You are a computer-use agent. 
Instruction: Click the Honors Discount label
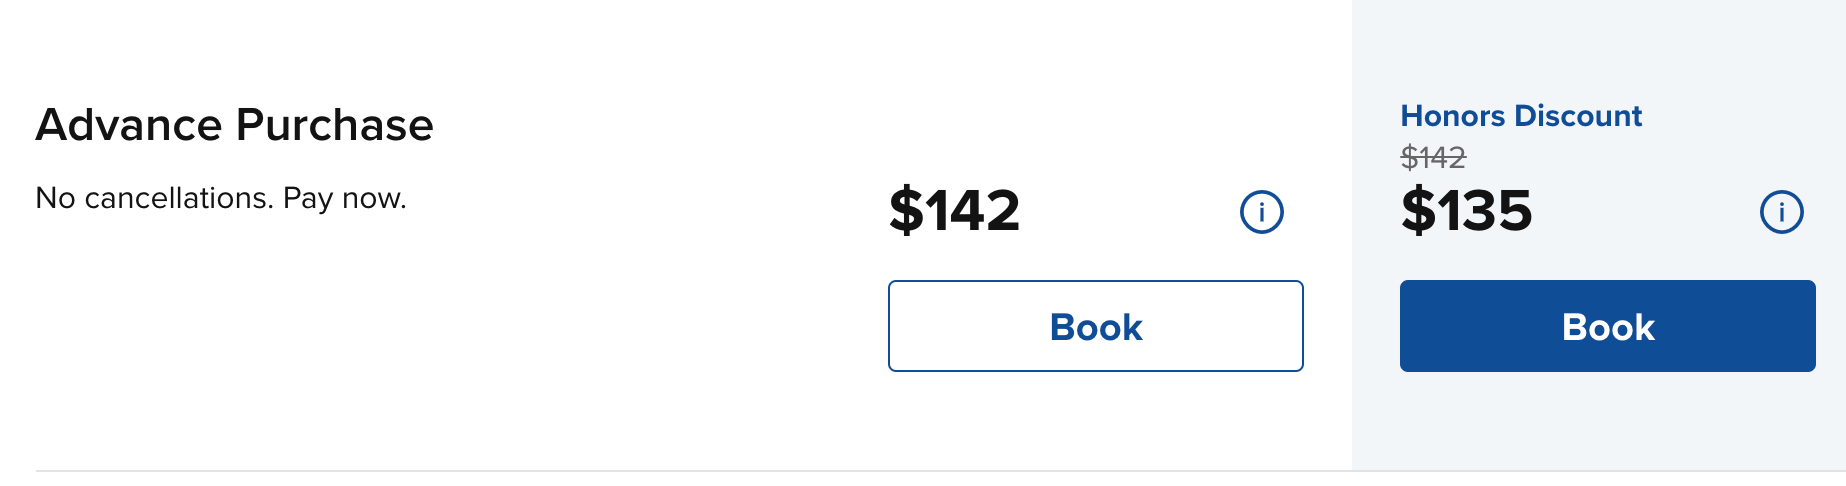(1521, 116)
